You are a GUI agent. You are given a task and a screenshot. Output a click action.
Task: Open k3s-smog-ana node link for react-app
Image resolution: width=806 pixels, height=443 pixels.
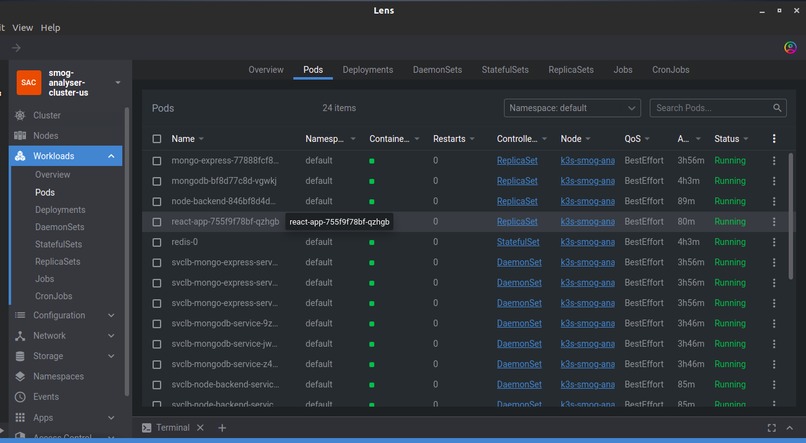[x=588, y=222]
